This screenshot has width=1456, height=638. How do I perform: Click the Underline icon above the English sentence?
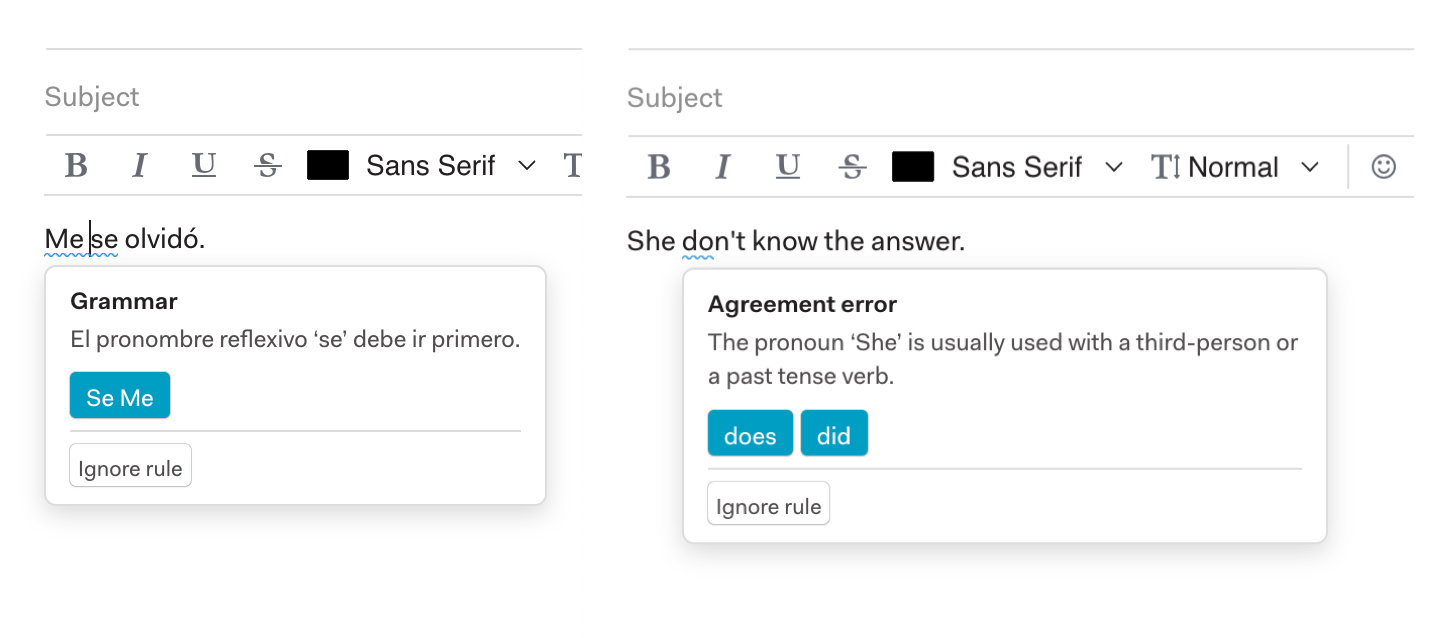coord(788,167)
